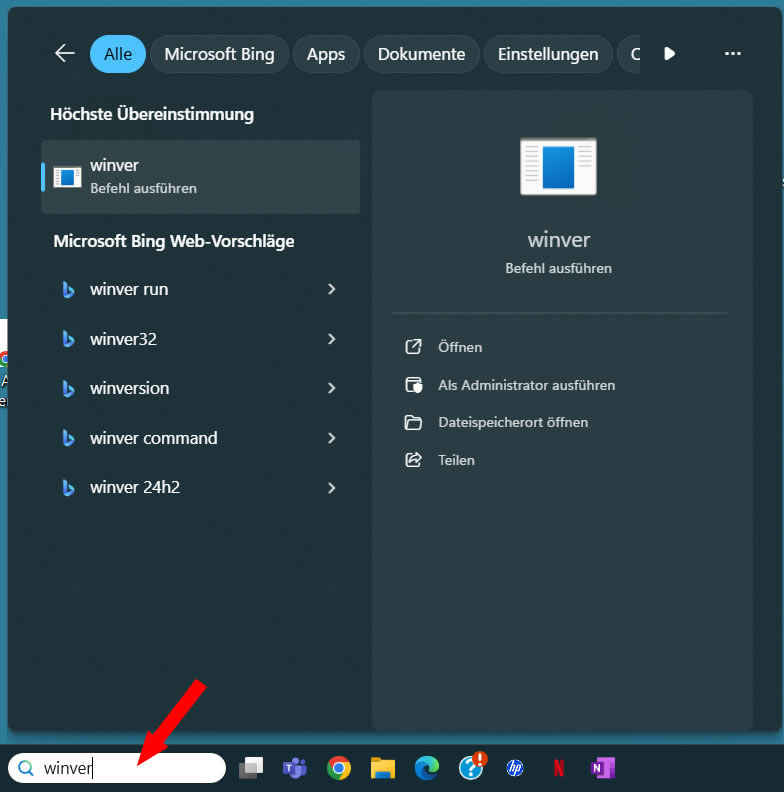Click Bing icon beside 'winver command'

point(68,438)
